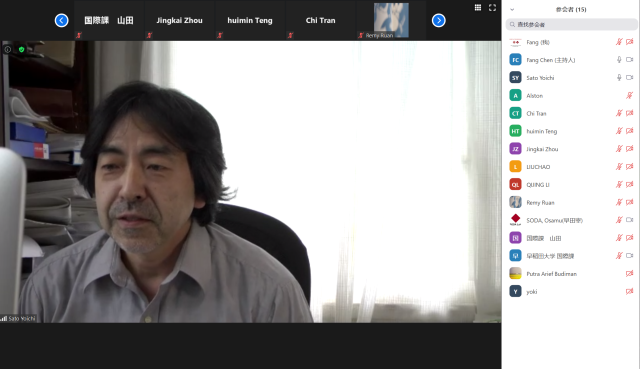The width and height of the screenshot is (640, 369).
Task: Toggle Sato Yoichi's microphone icon
Action: pos(619,78)
